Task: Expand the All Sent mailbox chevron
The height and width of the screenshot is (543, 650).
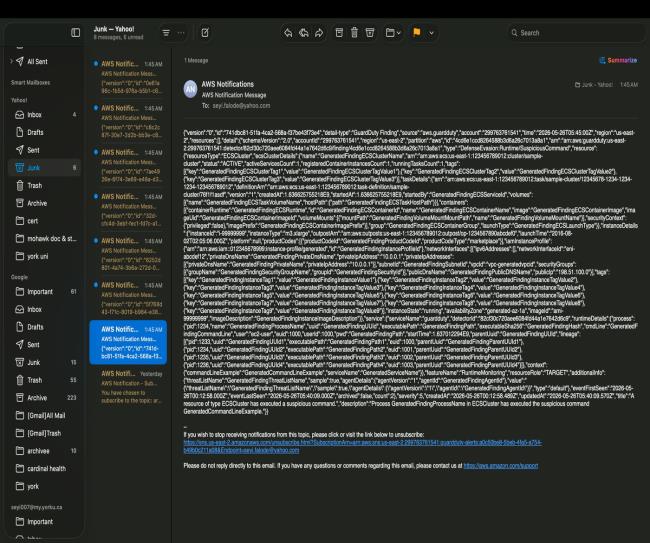Action: pos(11,61)
